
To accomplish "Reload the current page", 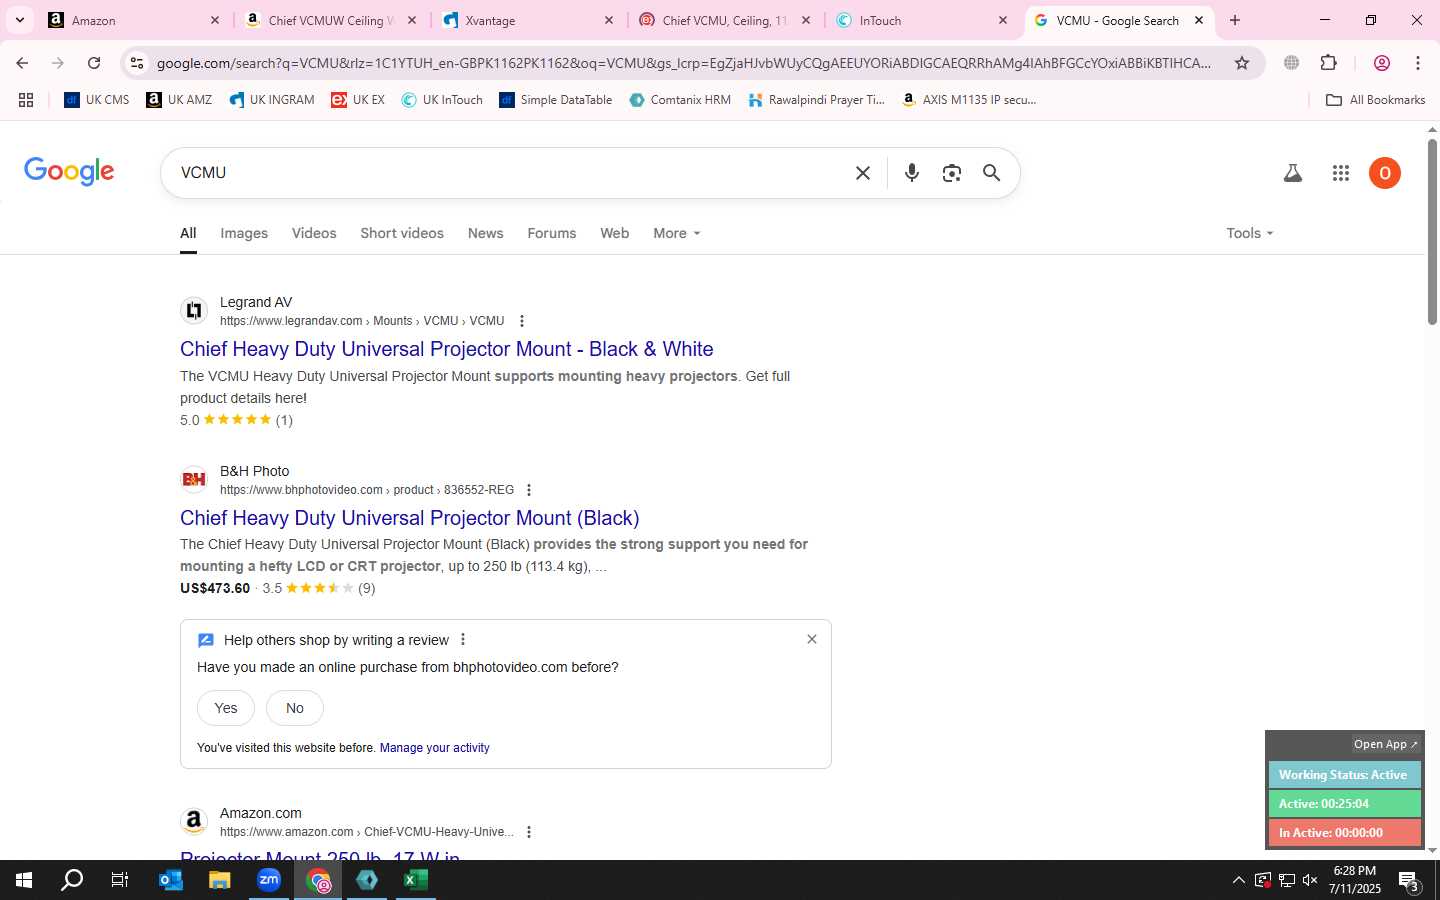I will tap(94, 63).
